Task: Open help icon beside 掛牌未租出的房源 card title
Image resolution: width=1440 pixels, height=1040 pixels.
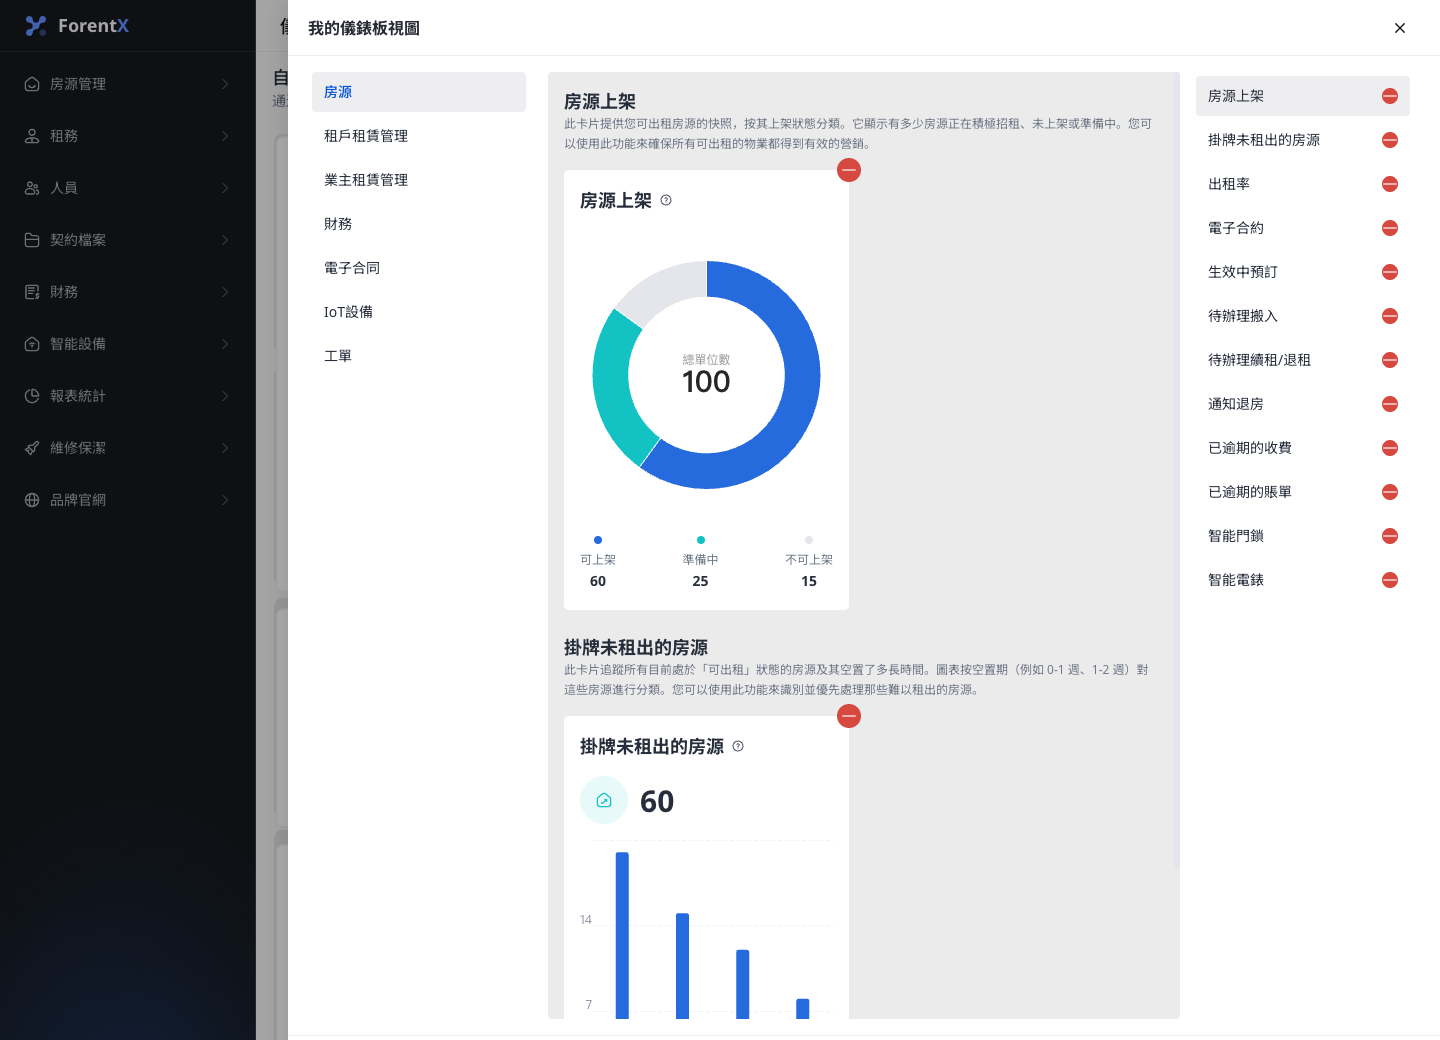Action: click(x=738, y=746)
